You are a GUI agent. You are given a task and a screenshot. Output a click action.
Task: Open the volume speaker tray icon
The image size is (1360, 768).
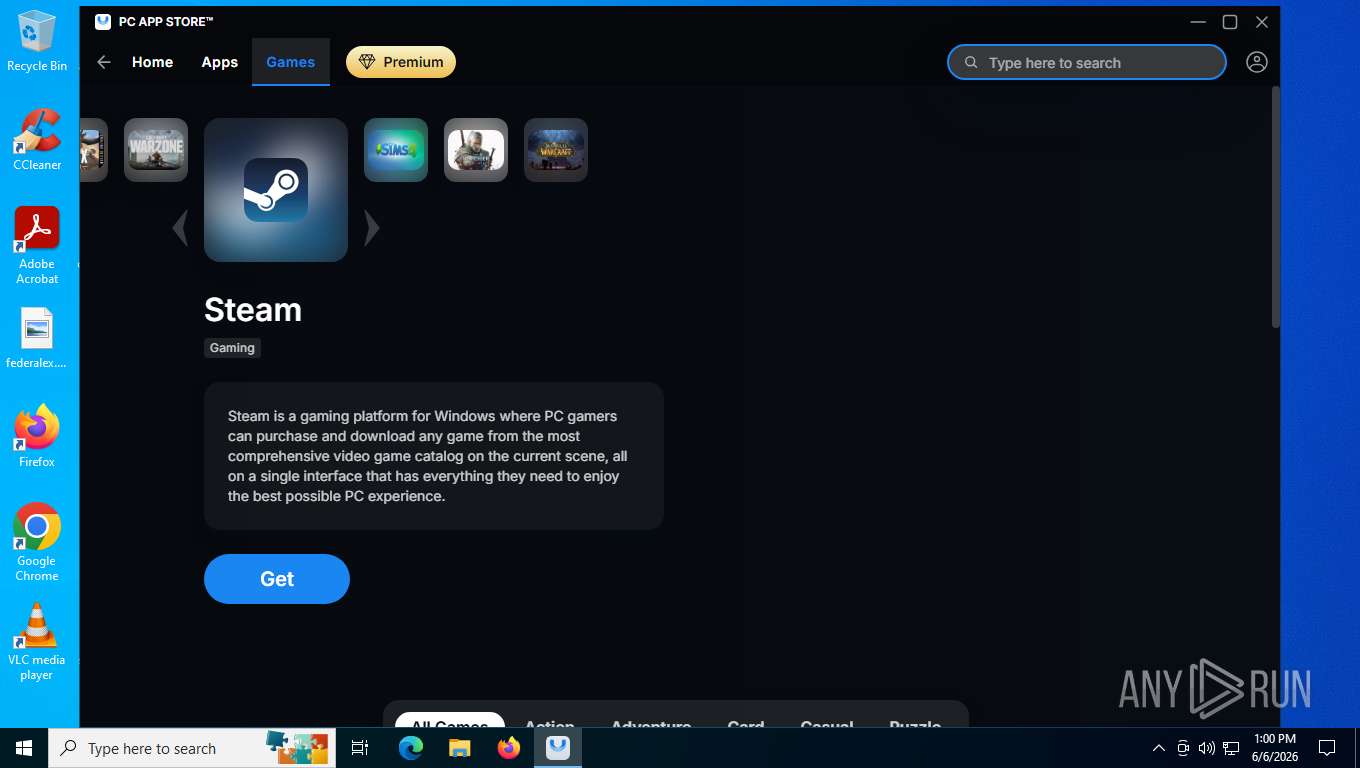point(1206,748)
